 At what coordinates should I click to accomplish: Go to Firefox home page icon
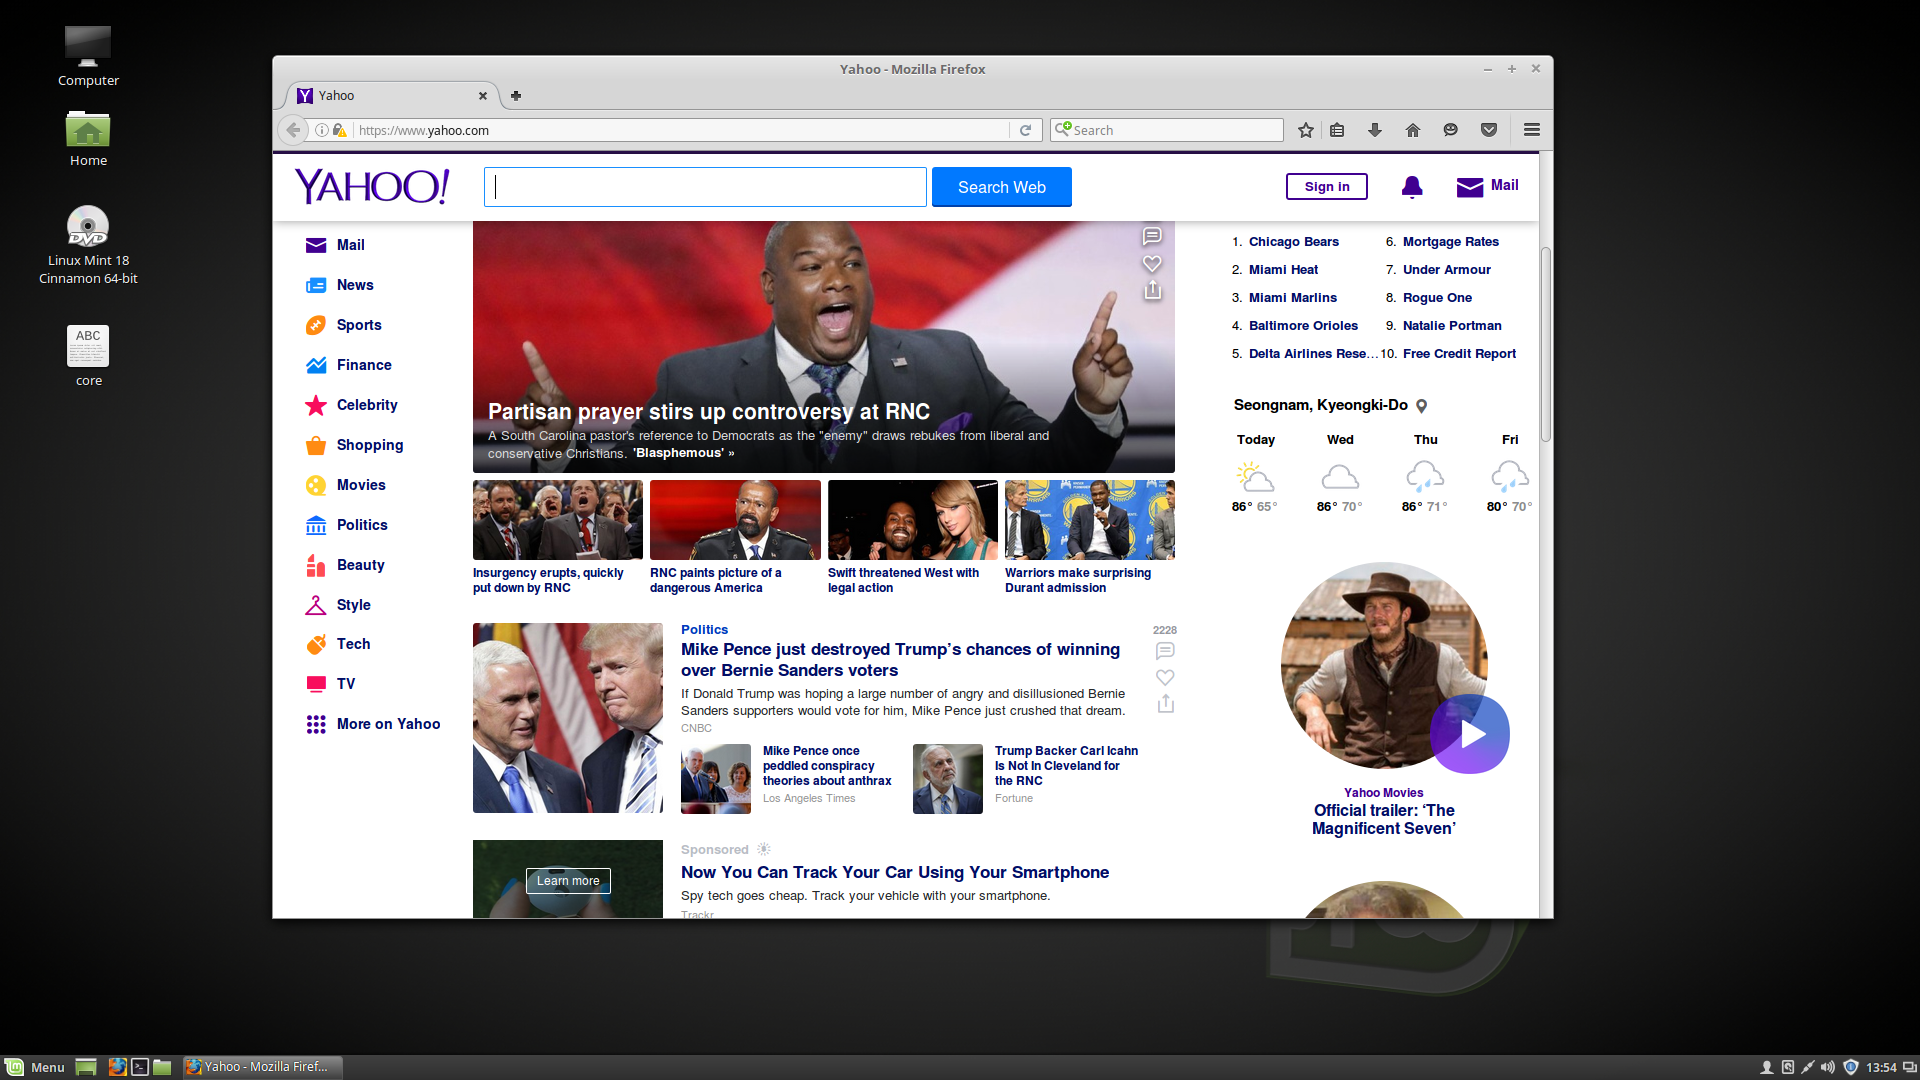(1413, 130)
